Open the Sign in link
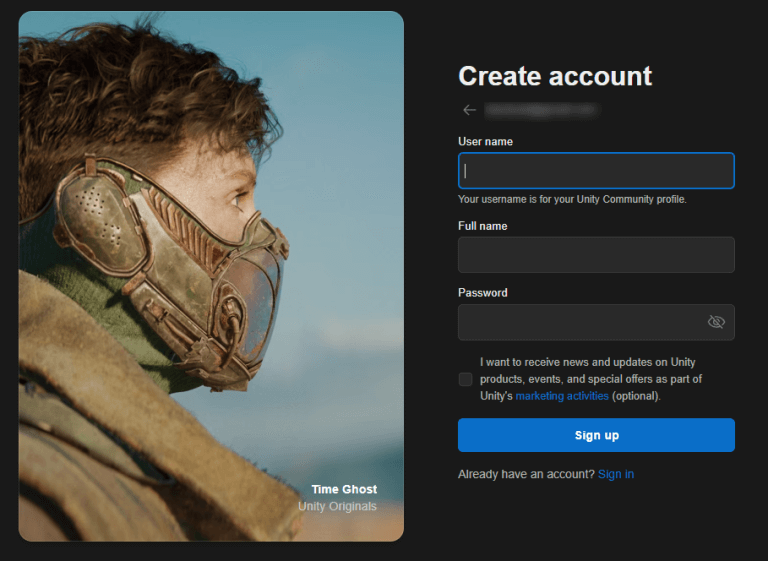This screenshot has height=561, width=768. pos(615,474)
